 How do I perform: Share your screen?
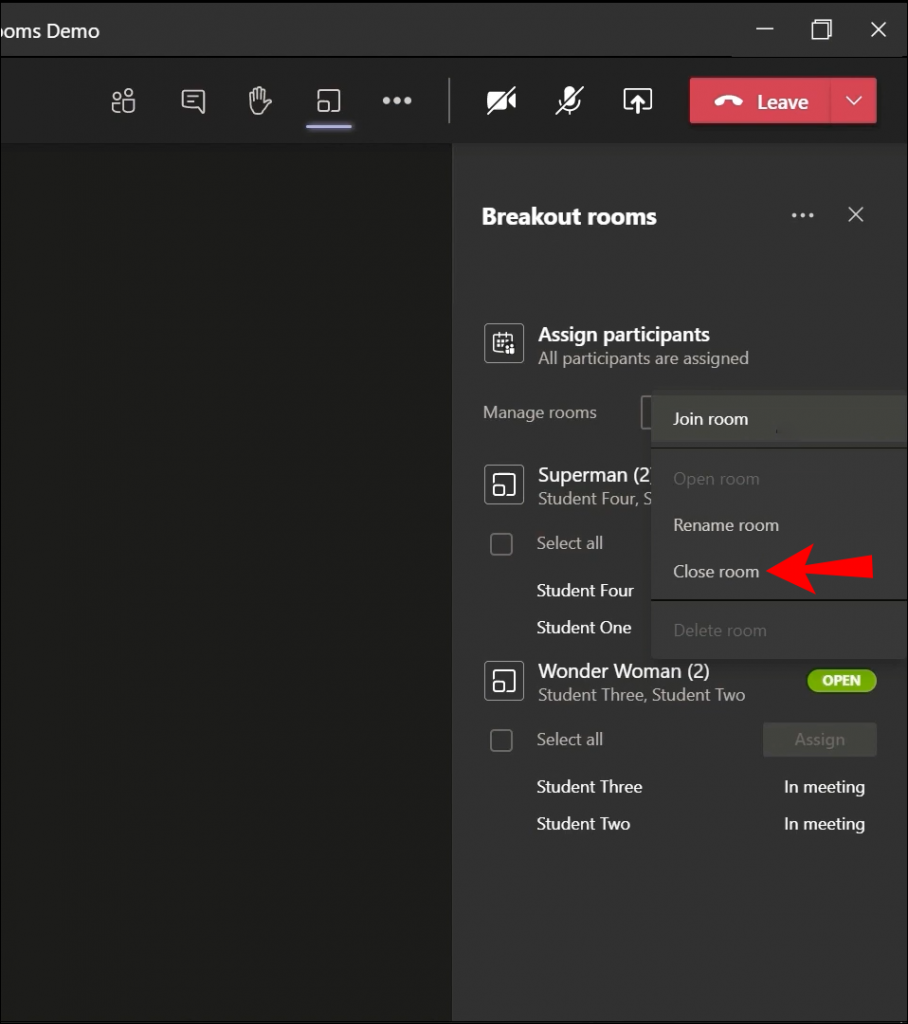pos(637,100)
